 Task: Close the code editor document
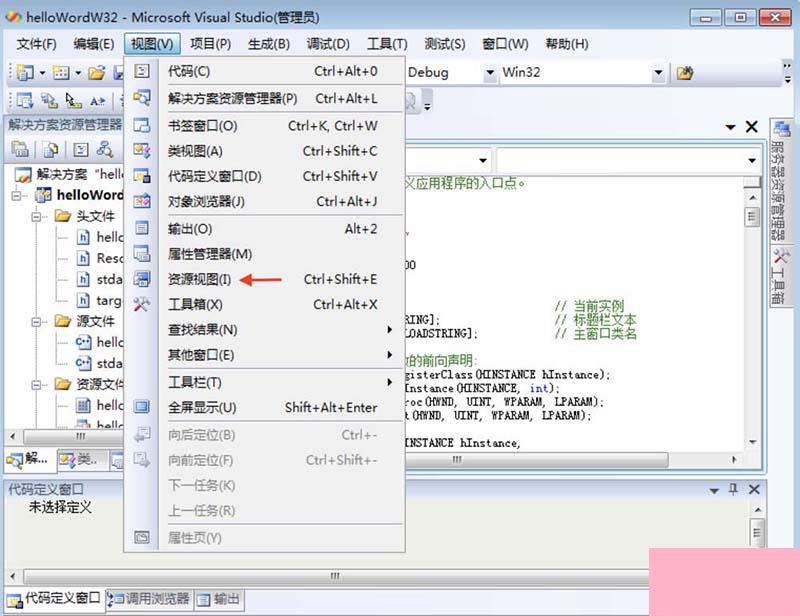pyautogui.click(x=751, y=127)
